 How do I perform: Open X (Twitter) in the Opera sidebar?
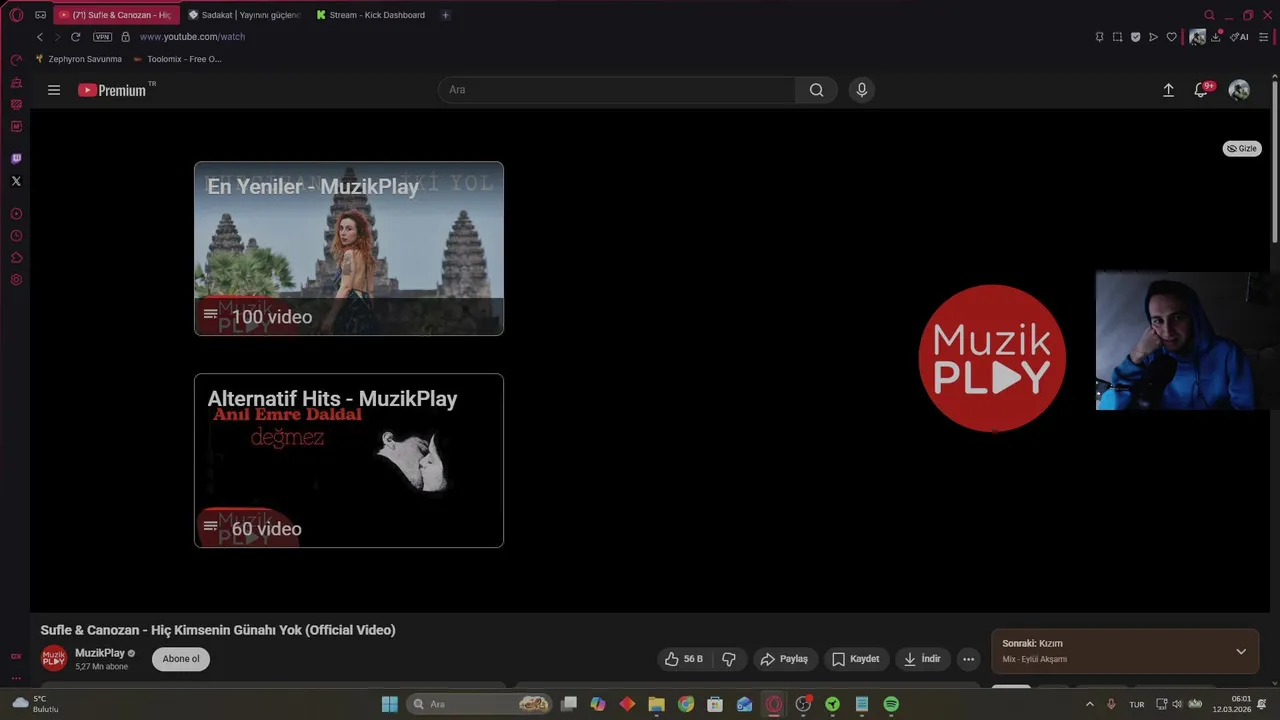coord(16,181)
